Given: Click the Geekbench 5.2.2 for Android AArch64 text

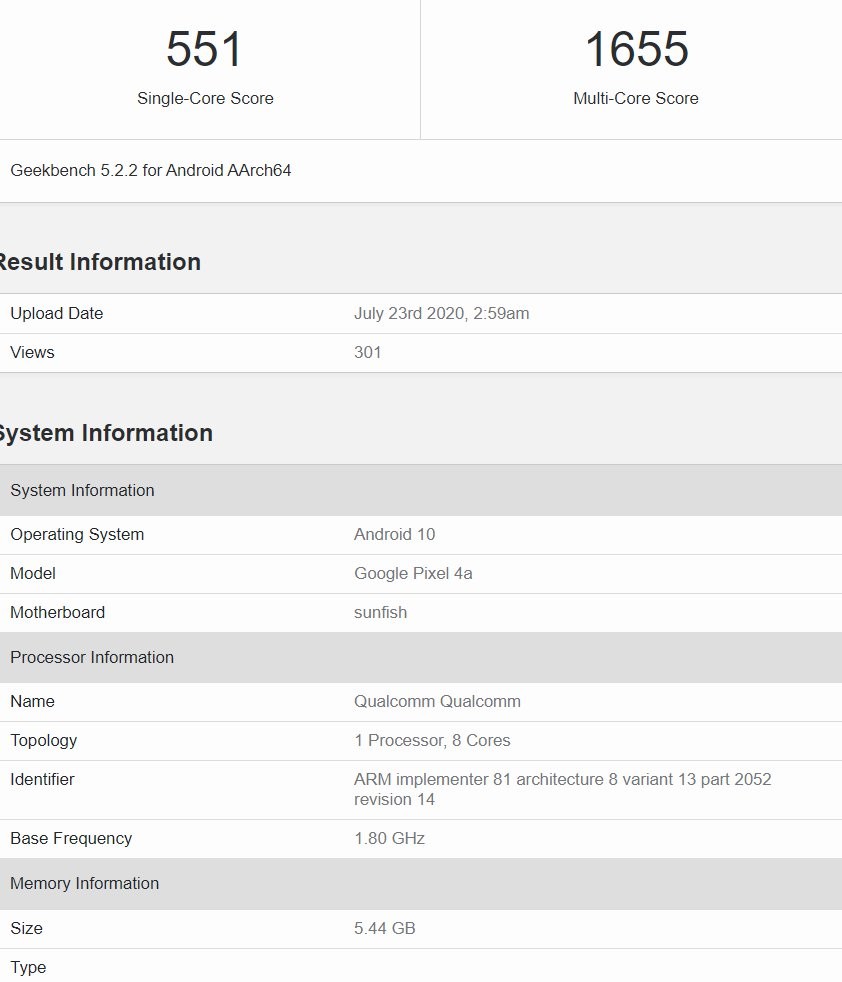Looking at the screenshot, I should point(151,170).
